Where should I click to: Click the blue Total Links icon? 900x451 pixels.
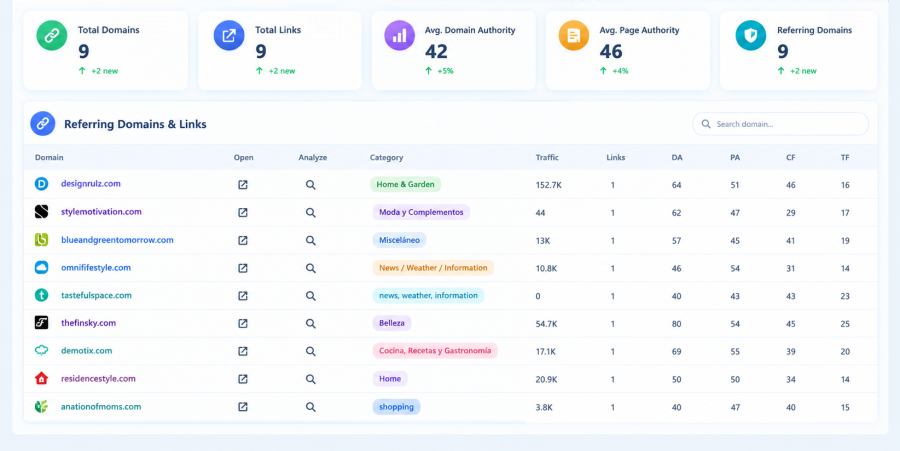point(229,36)
